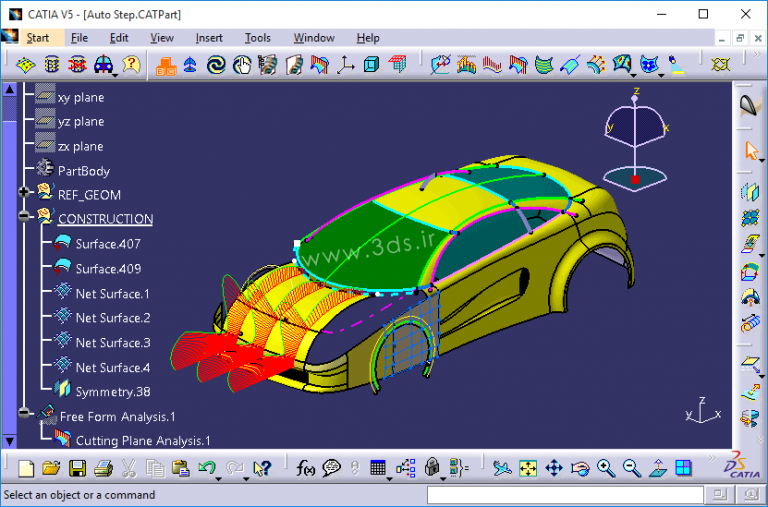
Task: Click the scroll down arrow of tree scrollbar
Action: coord(9,441)
